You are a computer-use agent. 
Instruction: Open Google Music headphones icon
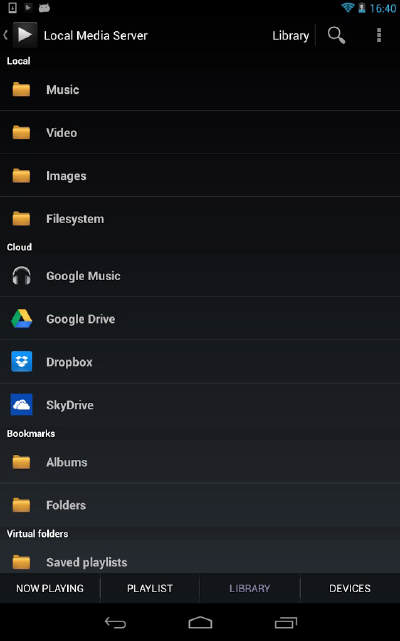(x=21, y=276)
